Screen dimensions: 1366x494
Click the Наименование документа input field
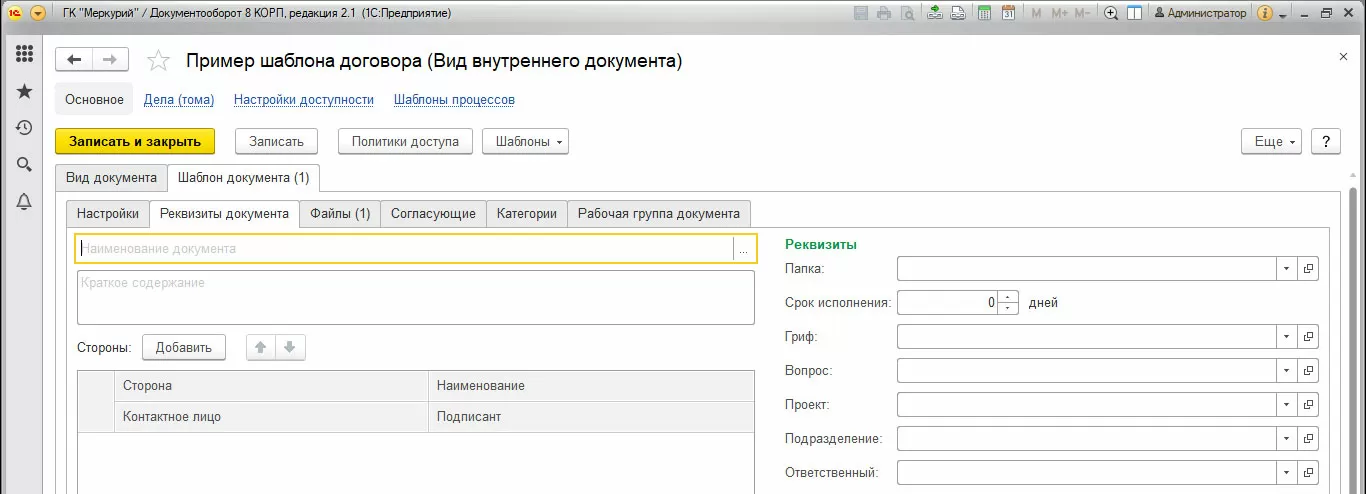[x=404, y=249]
